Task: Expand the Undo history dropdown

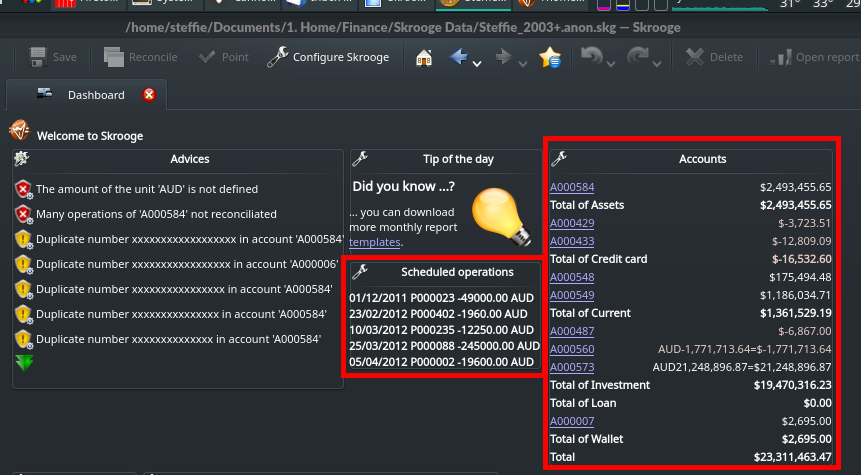Action: 611,64
